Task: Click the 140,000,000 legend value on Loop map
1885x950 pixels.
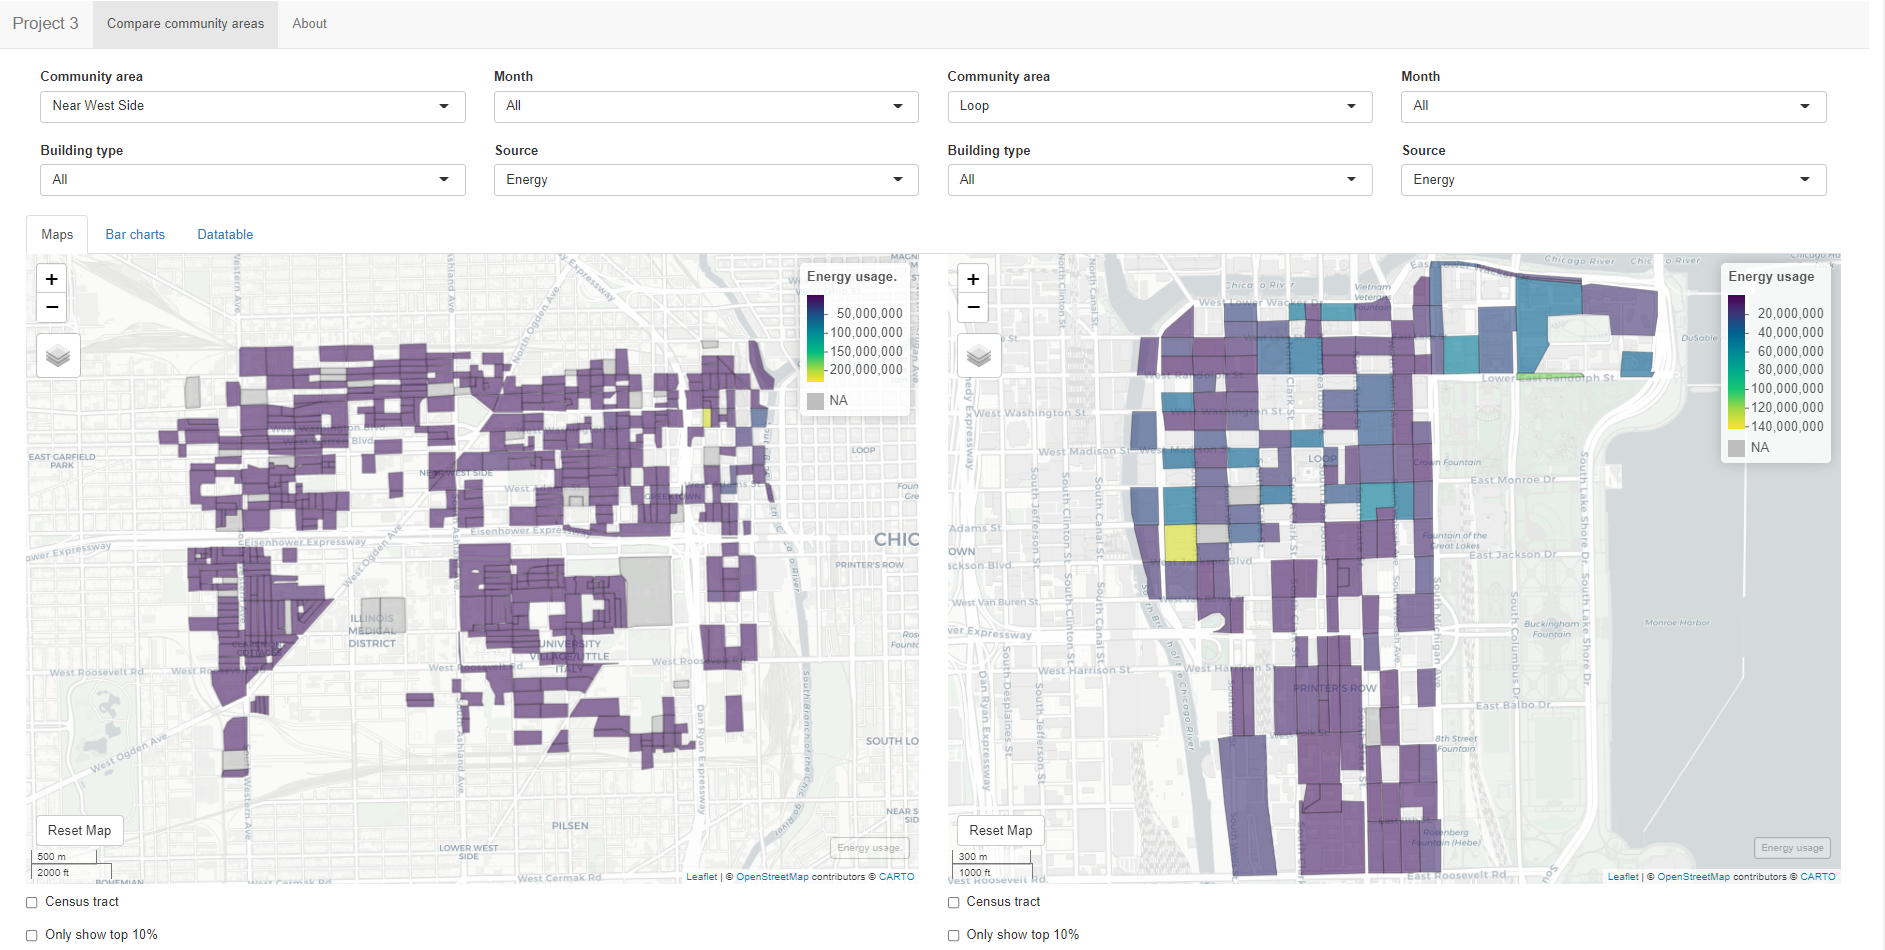Action: pos(1785,427)
